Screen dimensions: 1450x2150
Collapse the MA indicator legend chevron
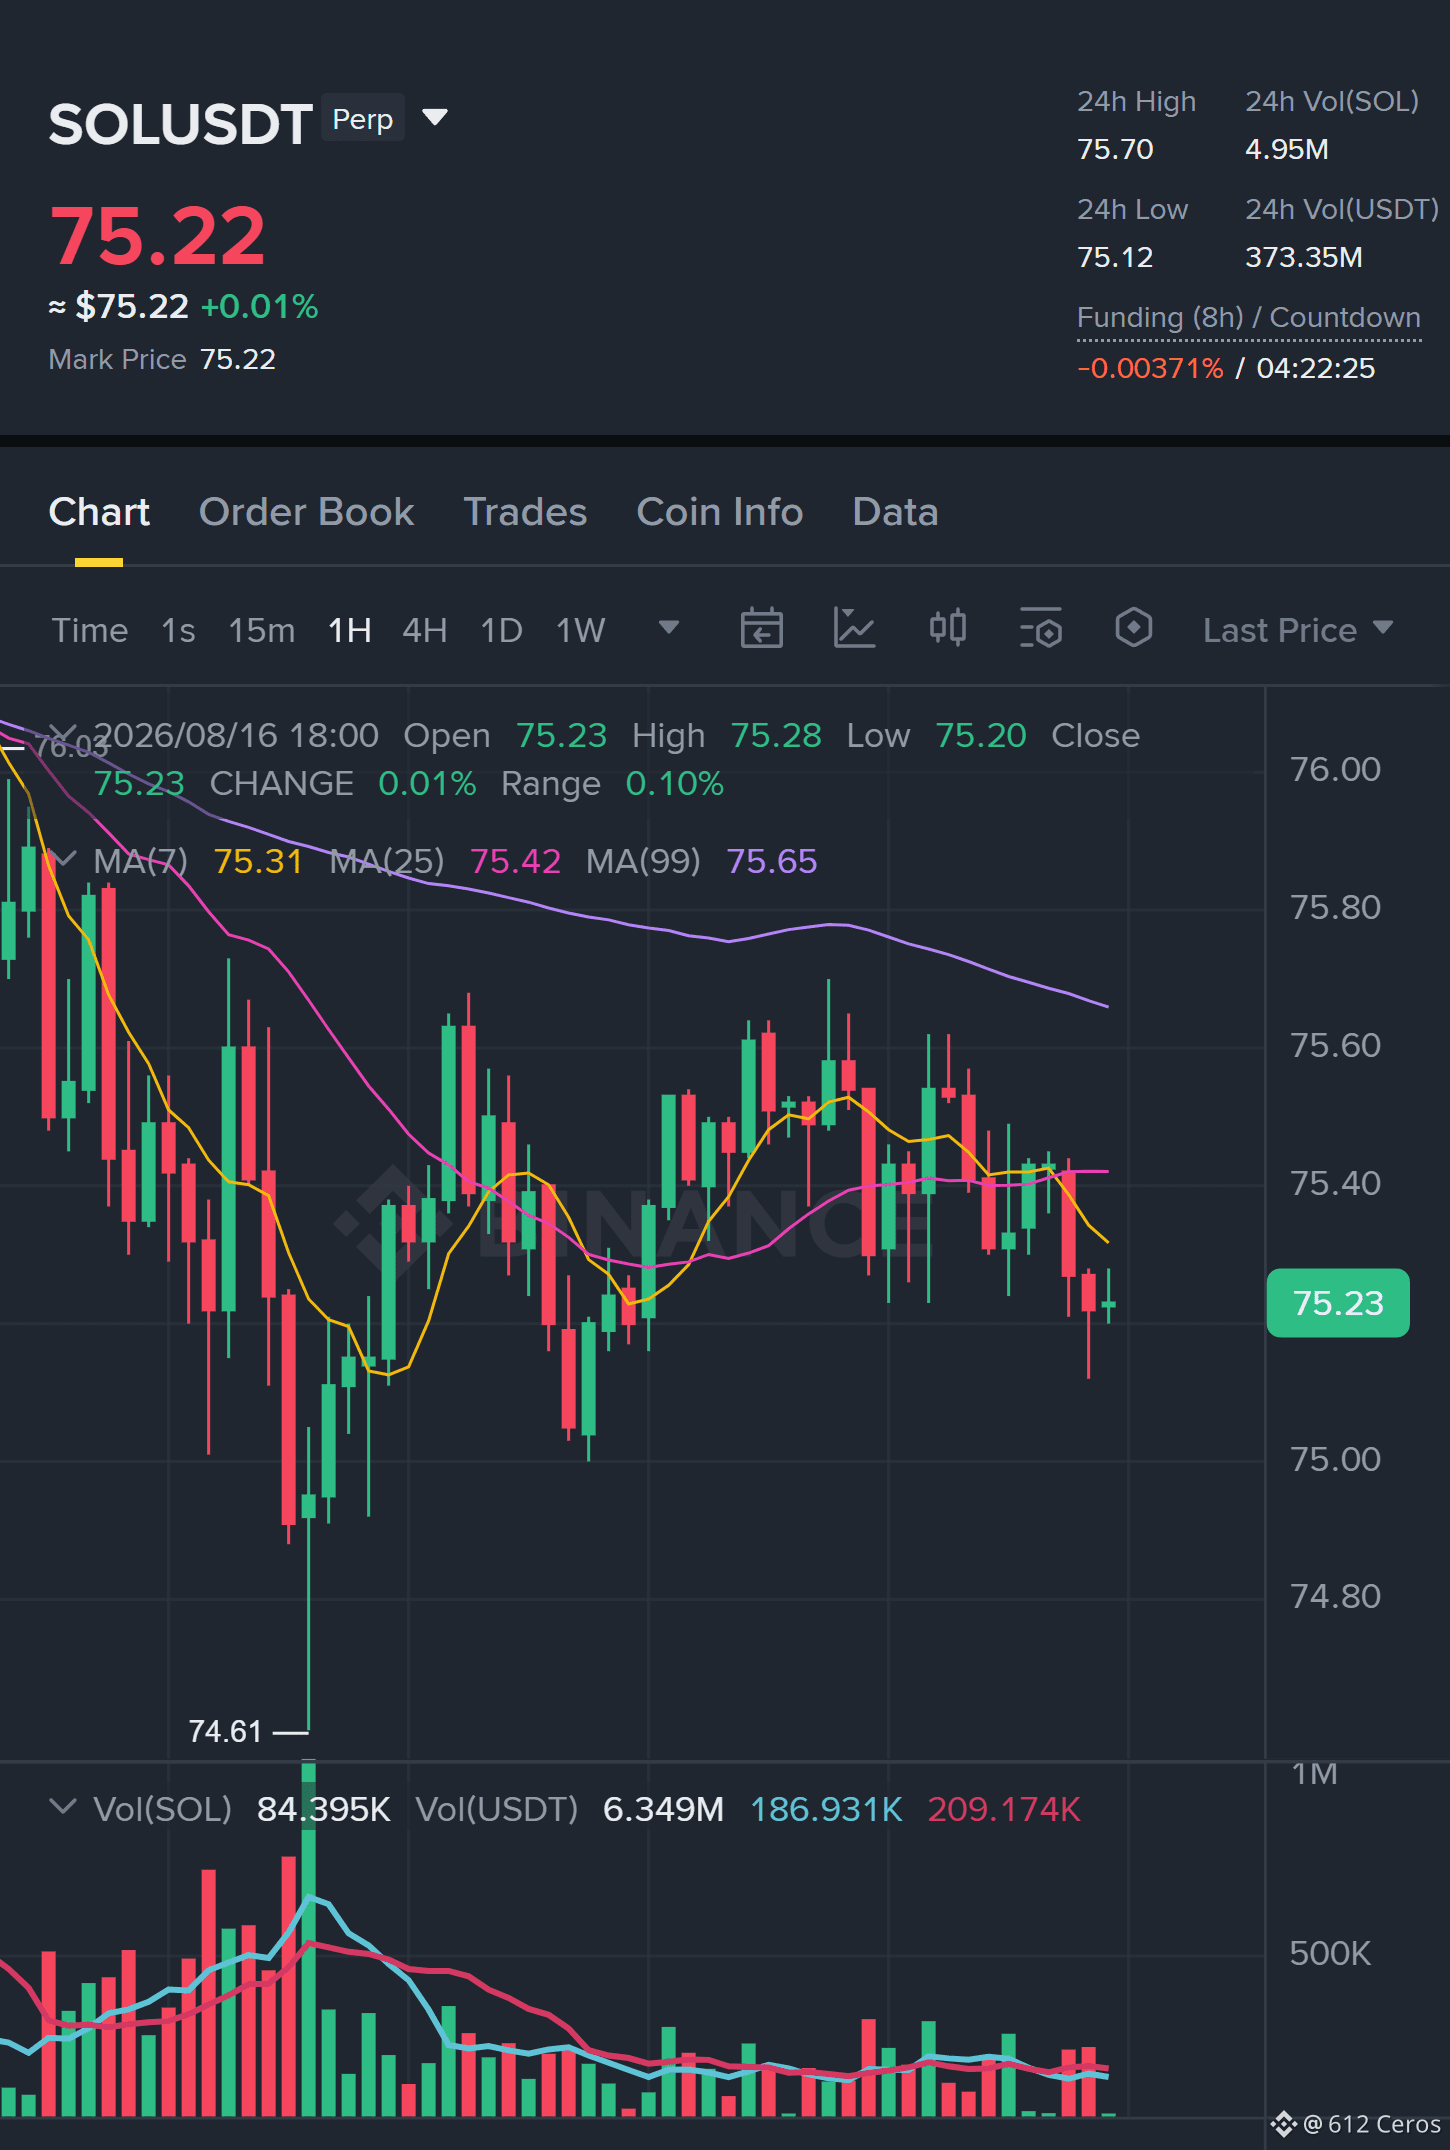(62, 858)
